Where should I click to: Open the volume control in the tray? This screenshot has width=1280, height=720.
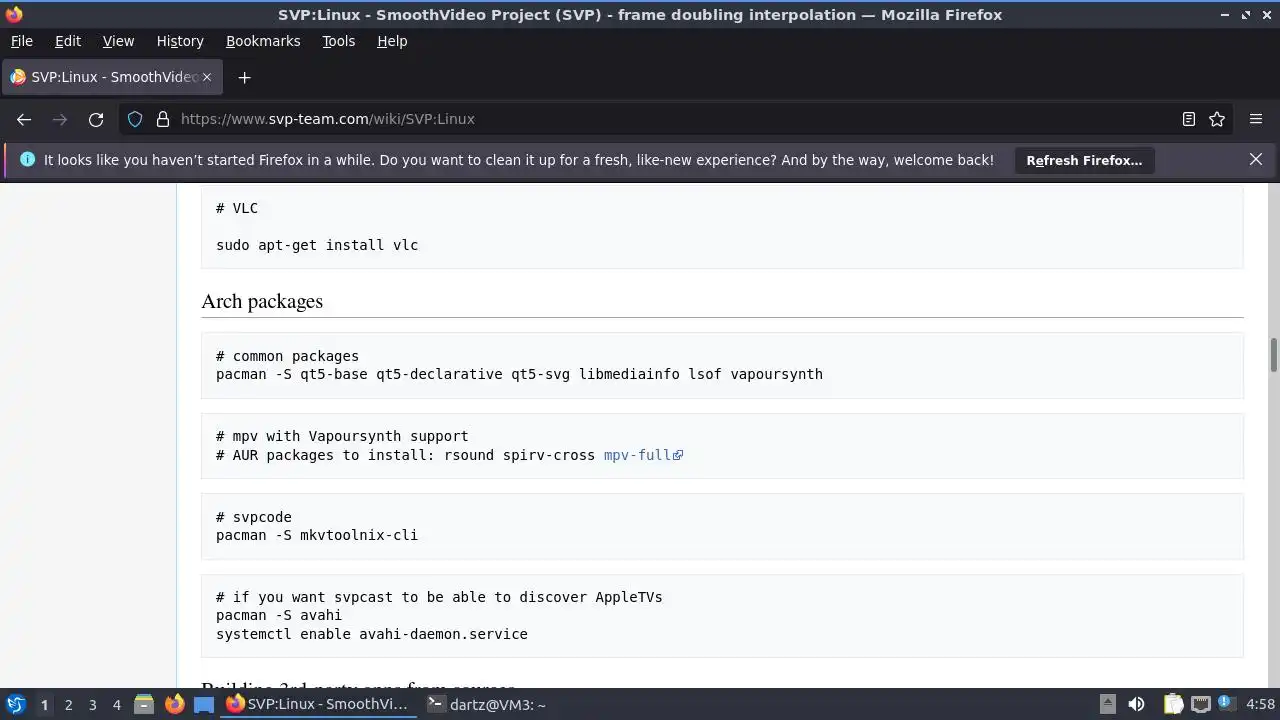(1136, 704)
